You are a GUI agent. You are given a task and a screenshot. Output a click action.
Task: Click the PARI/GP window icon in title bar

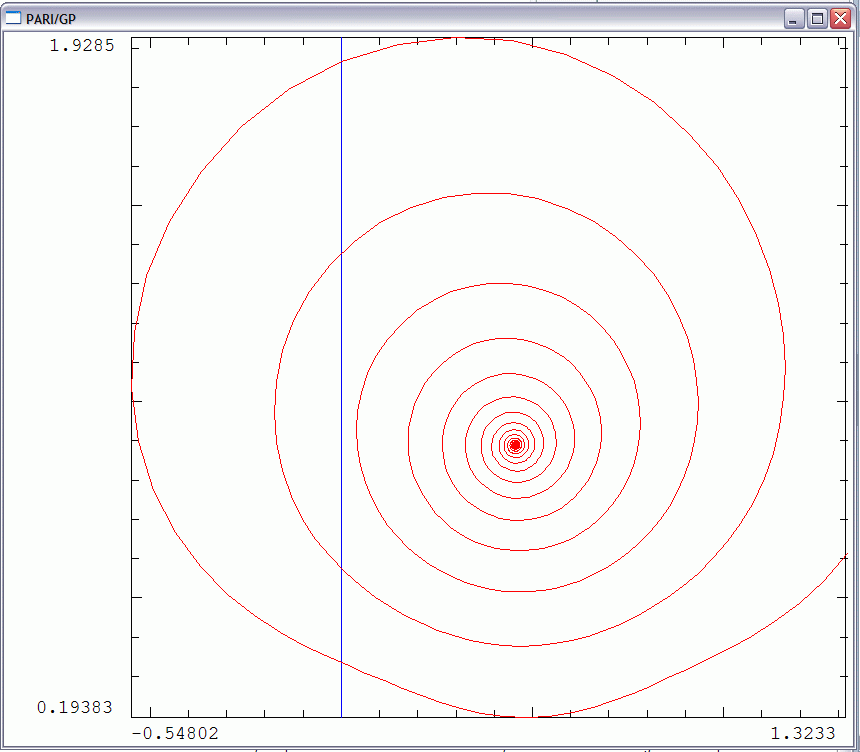(x=14, y=18)
